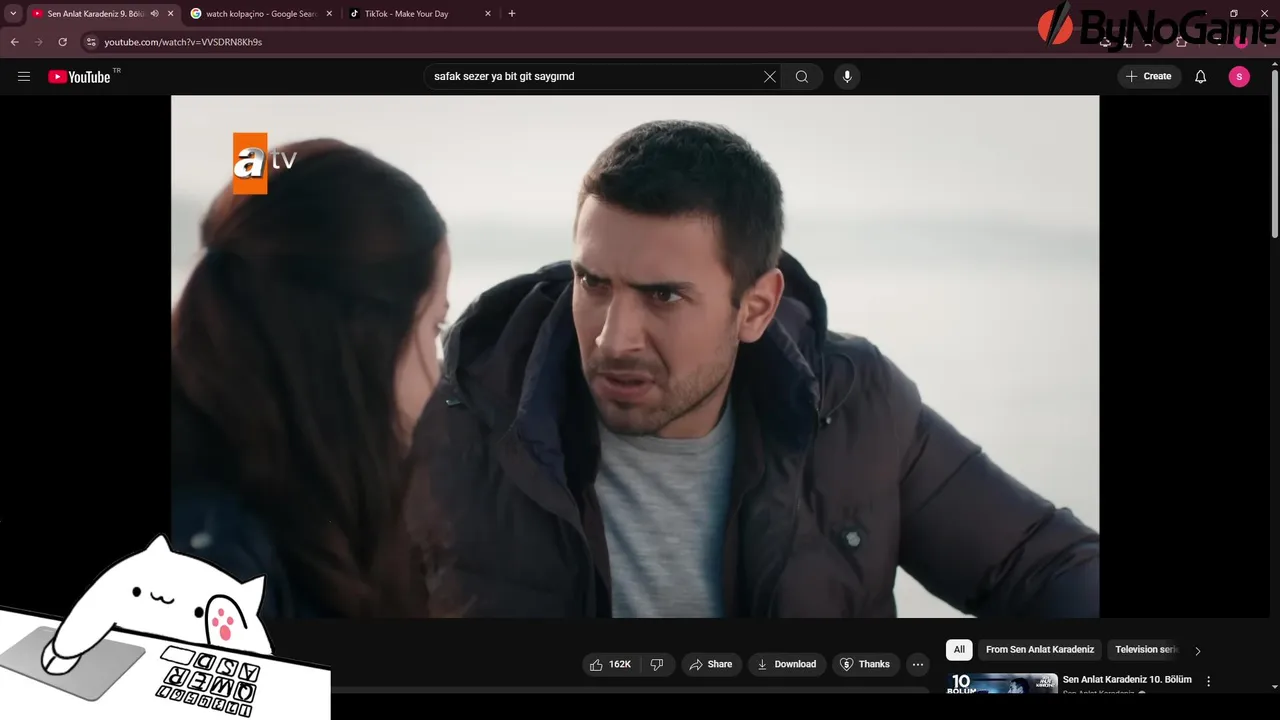Close the Google Search tab

pos(329,14)
